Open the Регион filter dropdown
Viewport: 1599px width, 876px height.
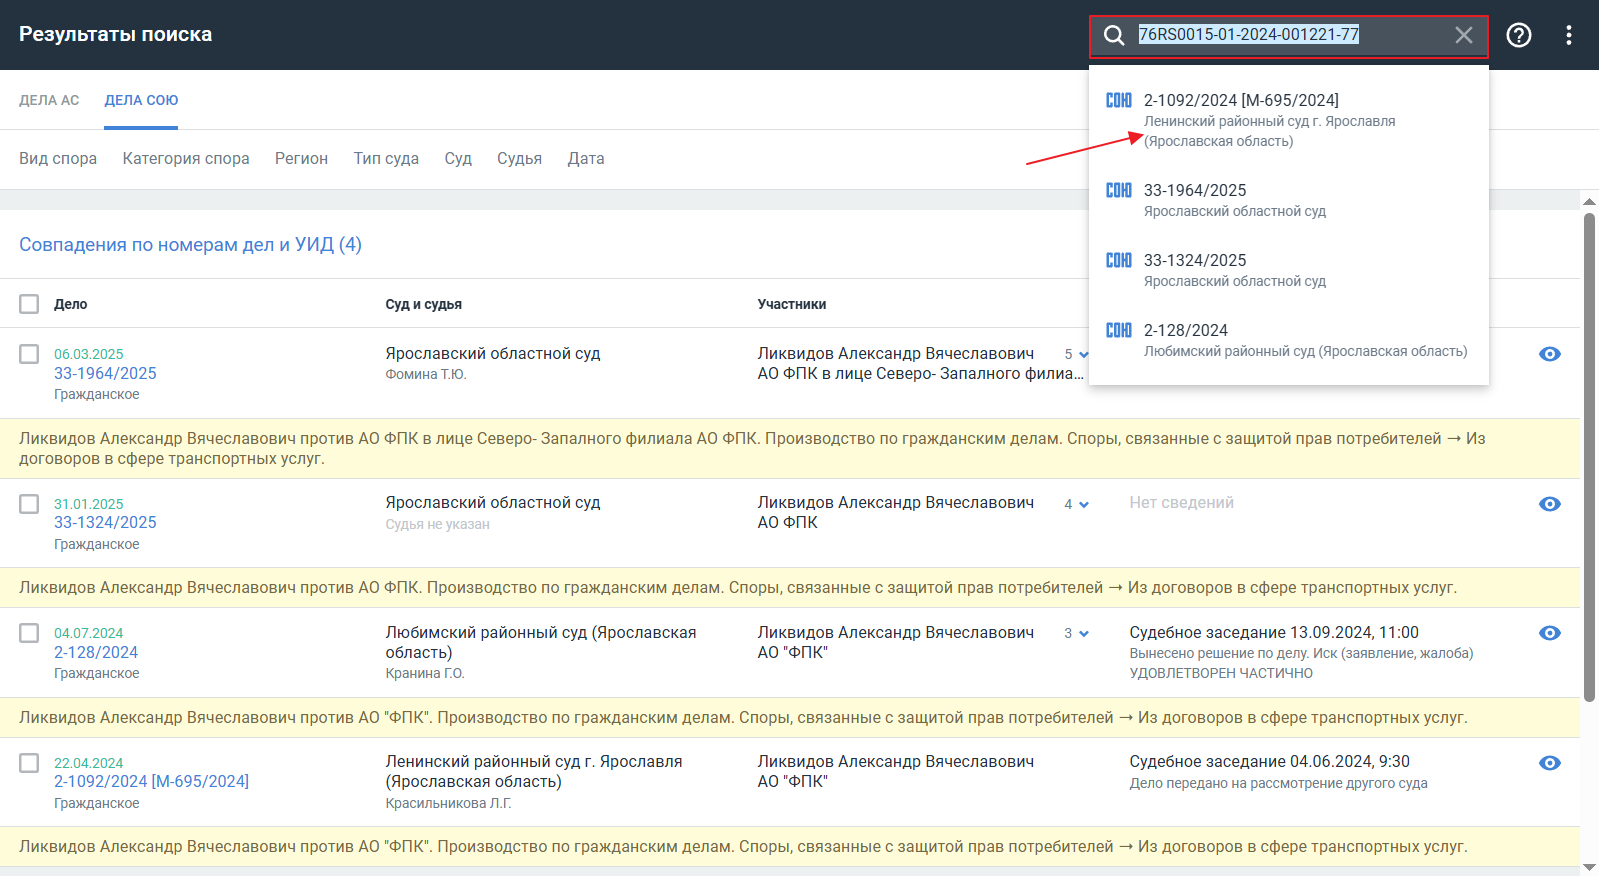pyautogui.click(x=301, y=159)
